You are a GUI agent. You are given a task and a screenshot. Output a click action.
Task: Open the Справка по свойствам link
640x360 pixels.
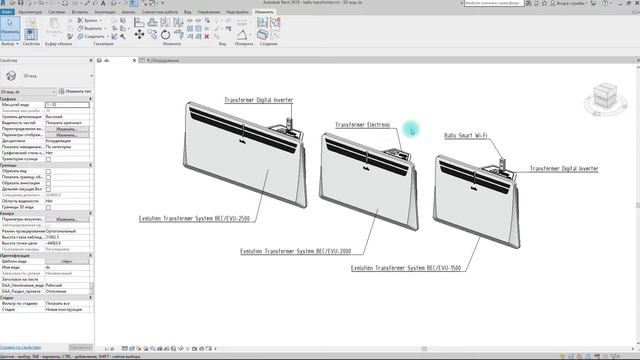coord(20,347)
